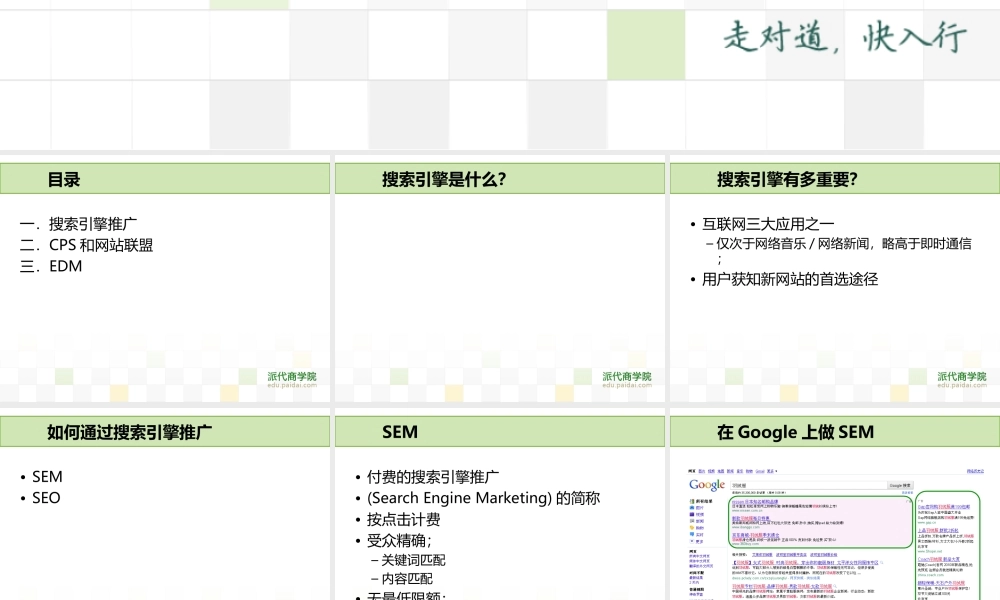Click the Google logo on the SEM slide
The image size is (1000, 600).
(x=707, y=485)
